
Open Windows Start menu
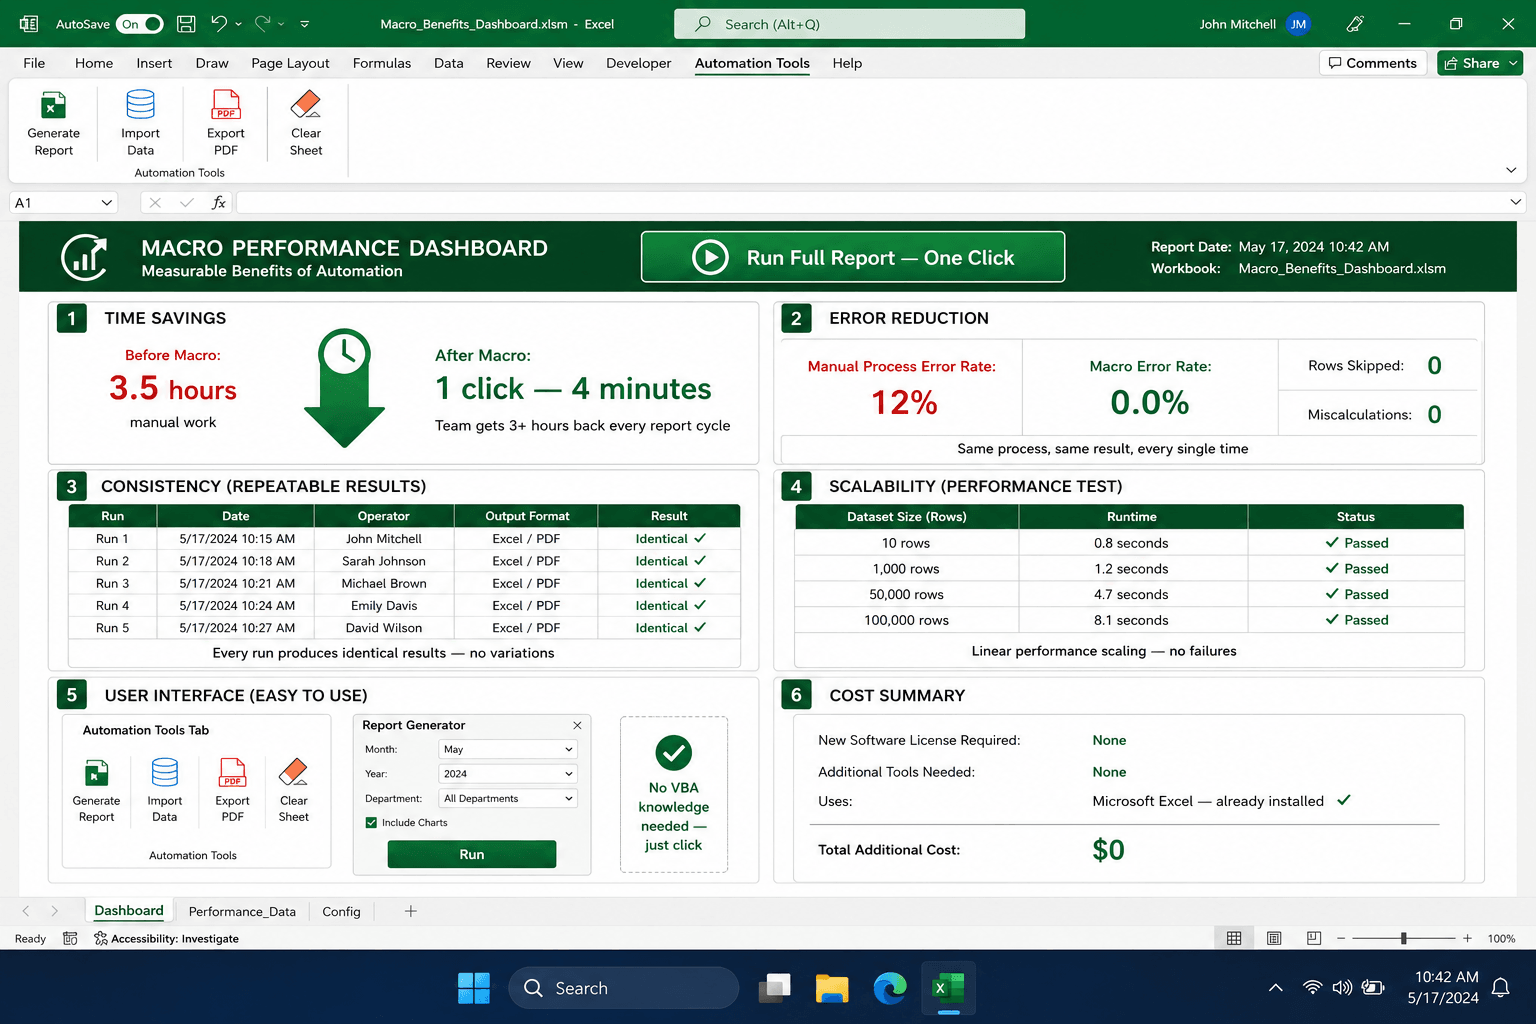(474, 988)
